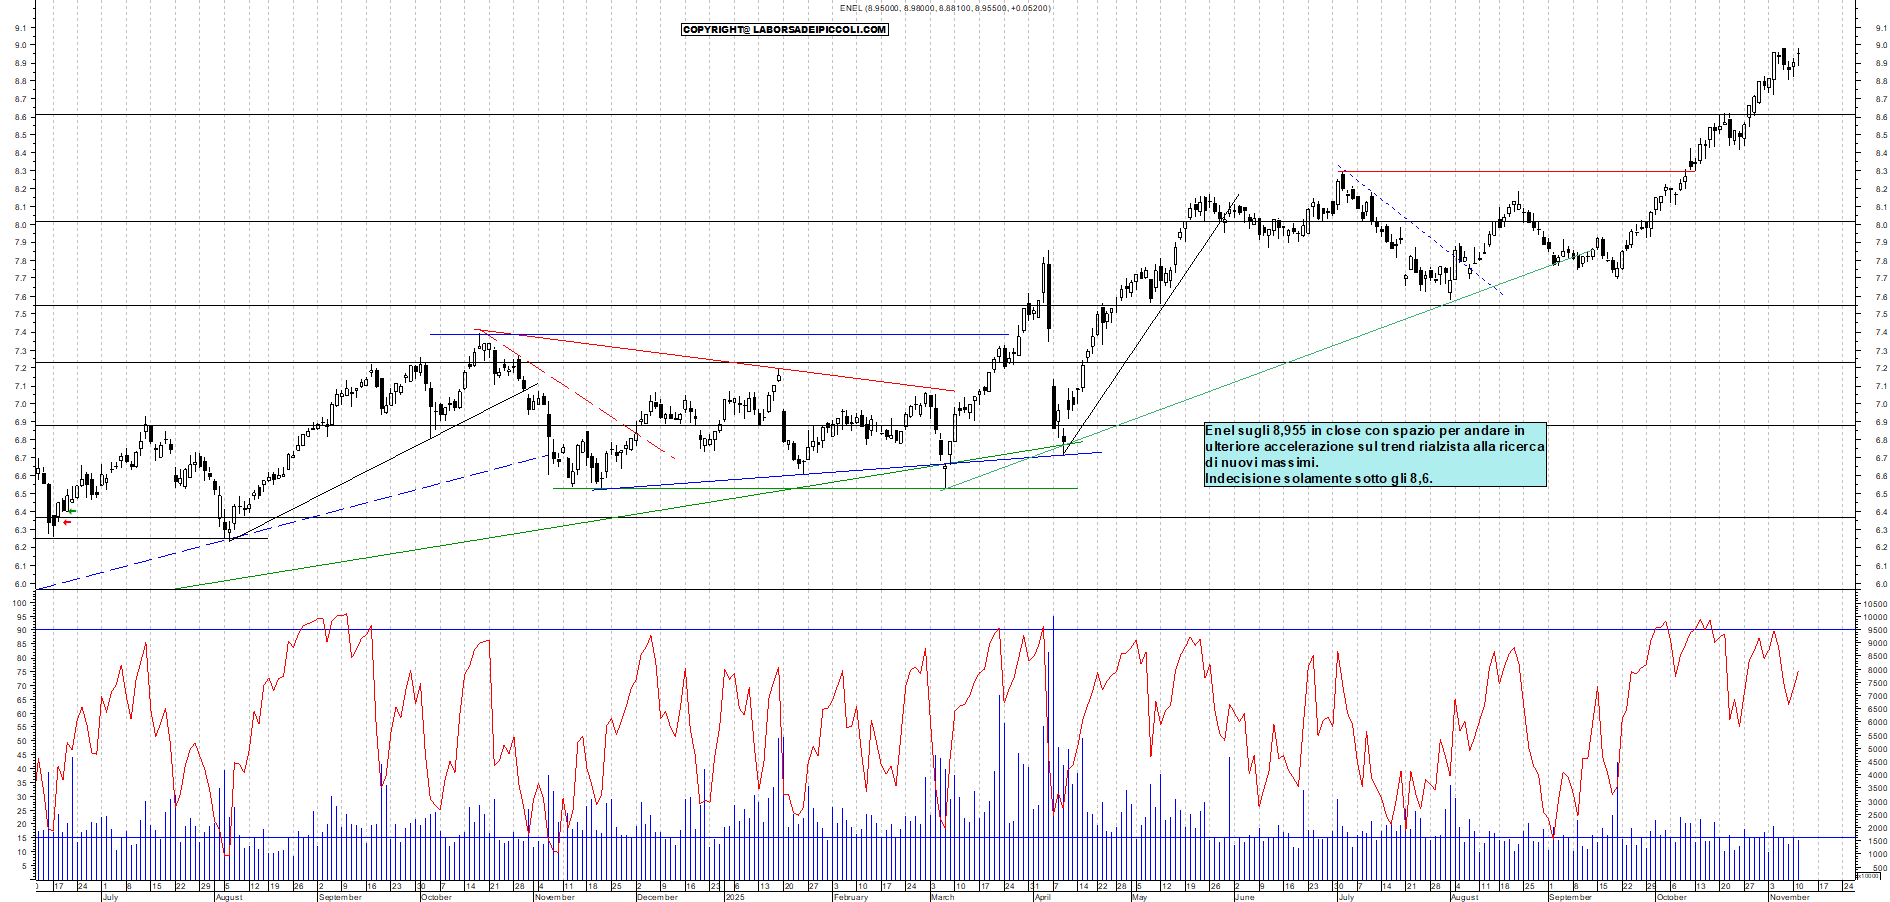Click the July label on the date axis
1890x902 pixels.
(x=110, y=897)
